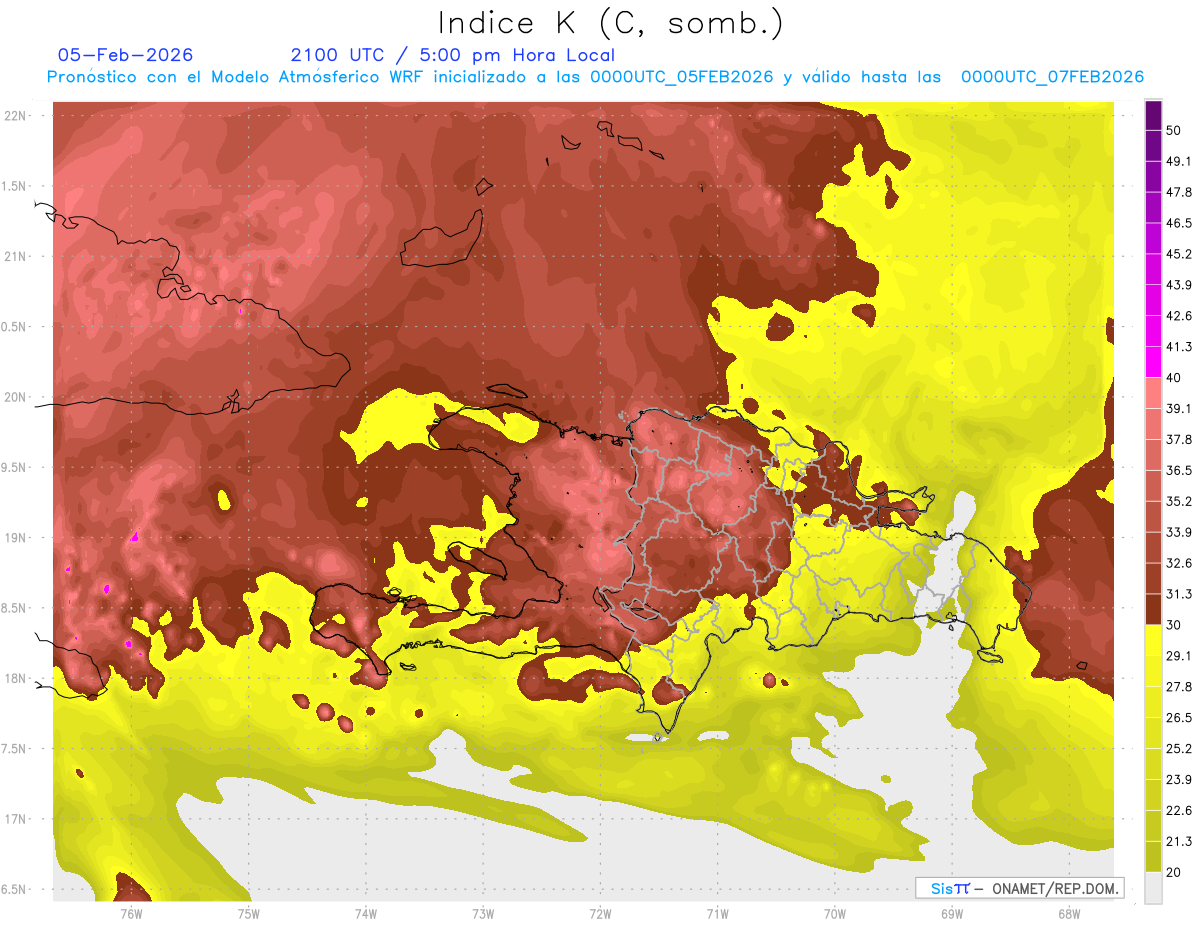Click the "21N" latitude axis label

tap(15, 257)
